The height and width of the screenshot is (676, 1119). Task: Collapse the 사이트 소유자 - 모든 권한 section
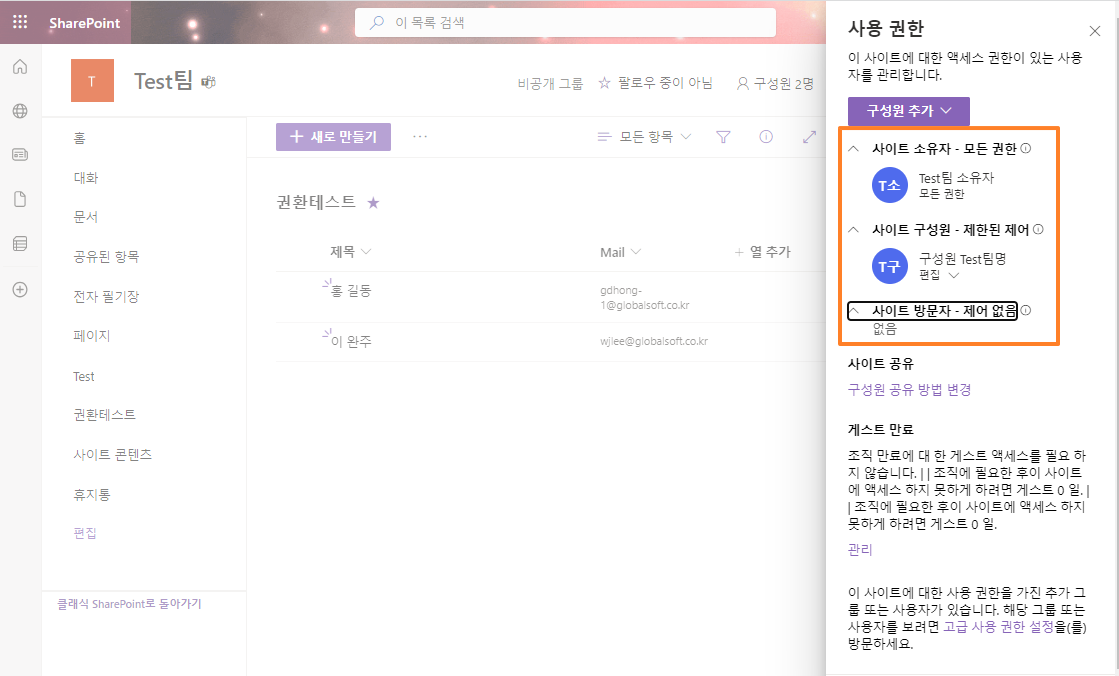(x=854, y=148)
